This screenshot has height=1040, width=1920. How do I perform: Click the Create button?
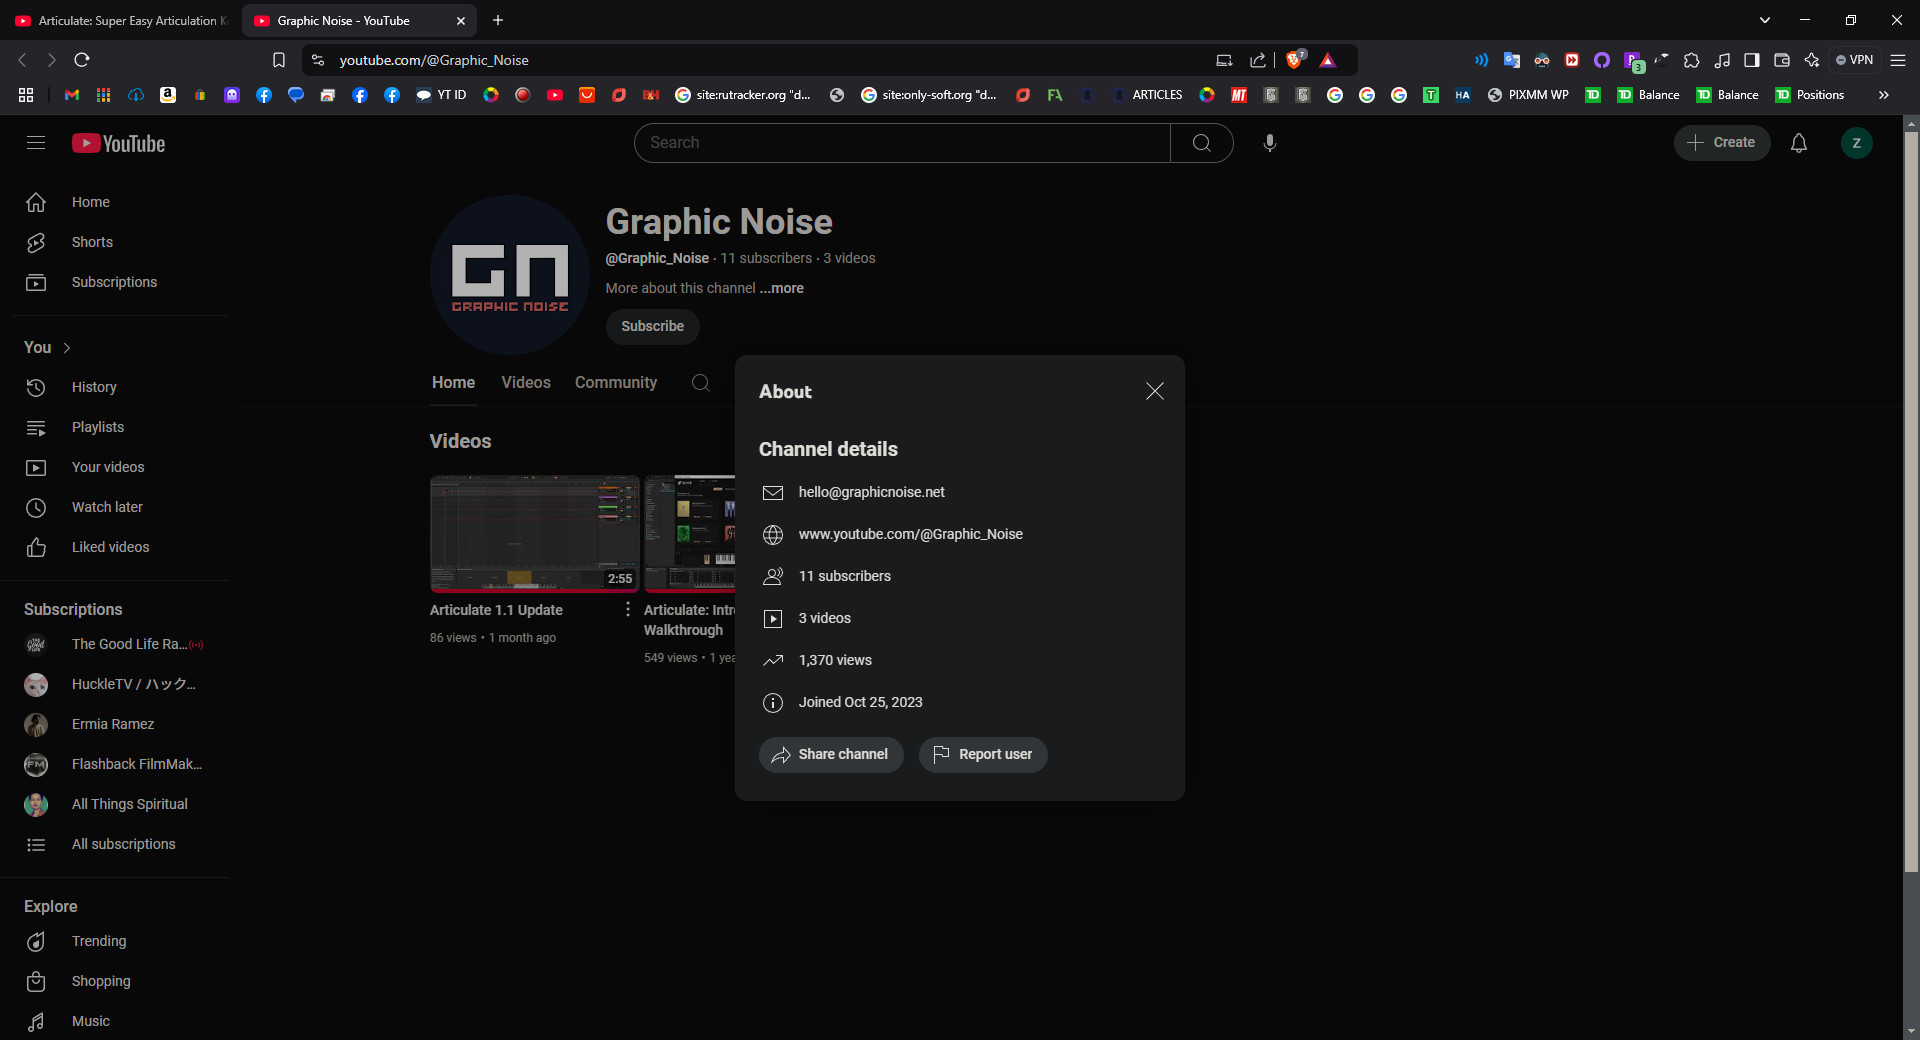point(1721,143)
